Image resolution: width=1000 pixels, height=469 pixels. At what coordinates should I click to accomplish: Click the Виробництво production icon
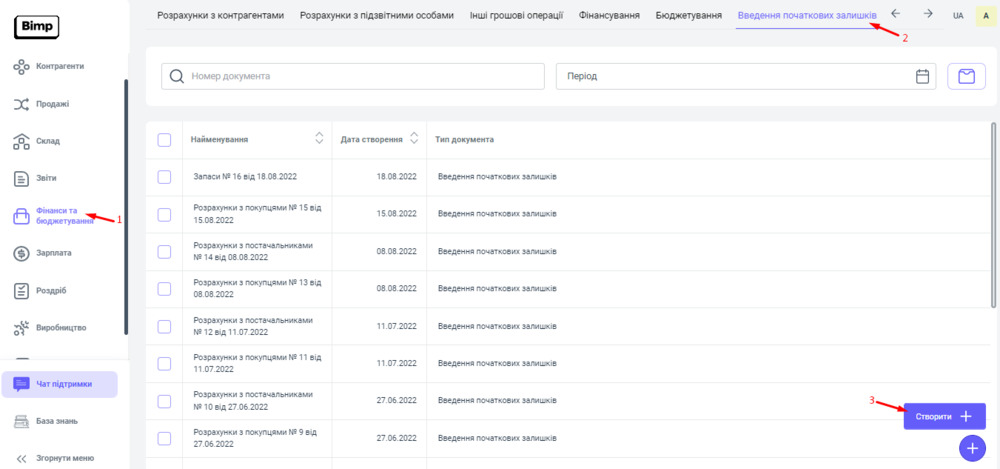pos(22,327)
